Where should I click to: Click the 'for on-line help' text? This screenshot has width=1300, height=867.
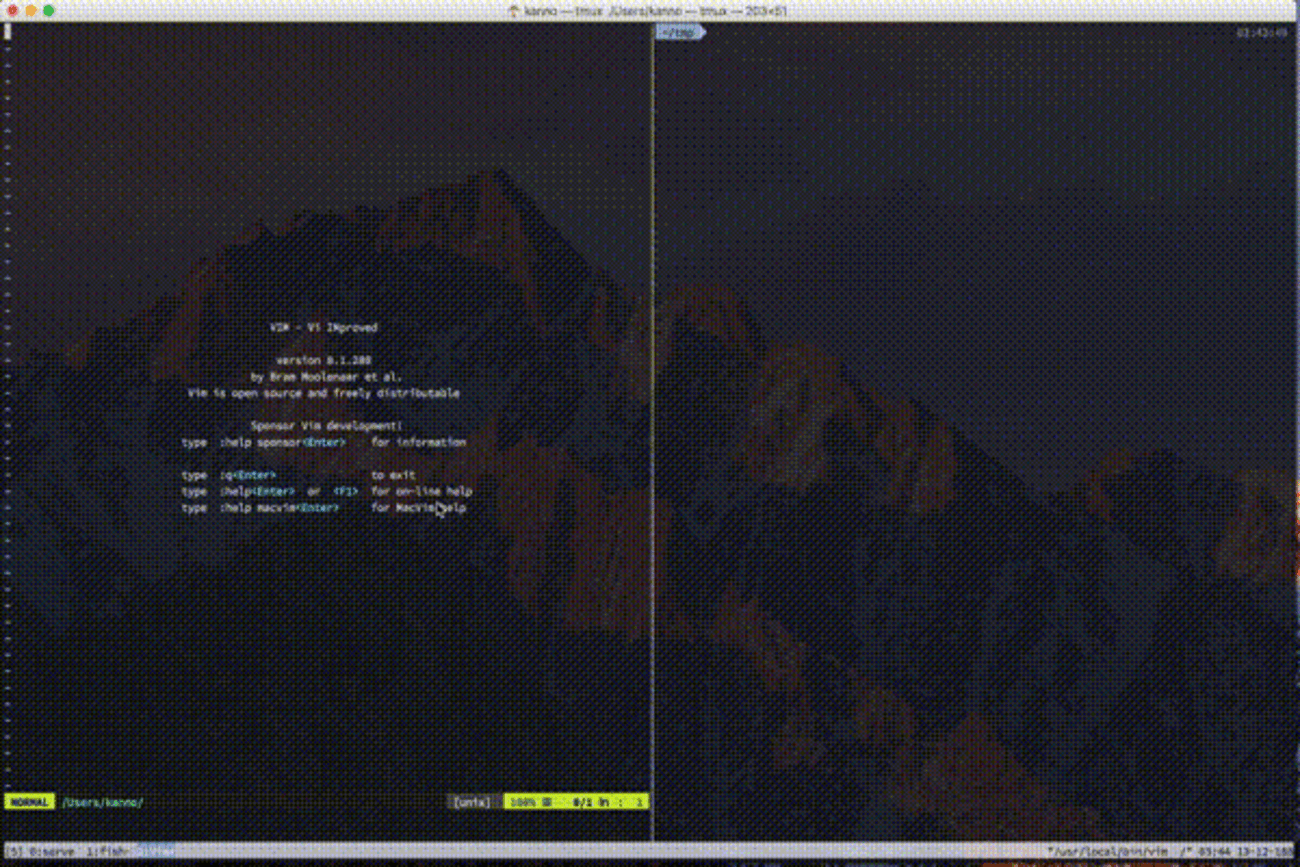[x=421, y=491]
